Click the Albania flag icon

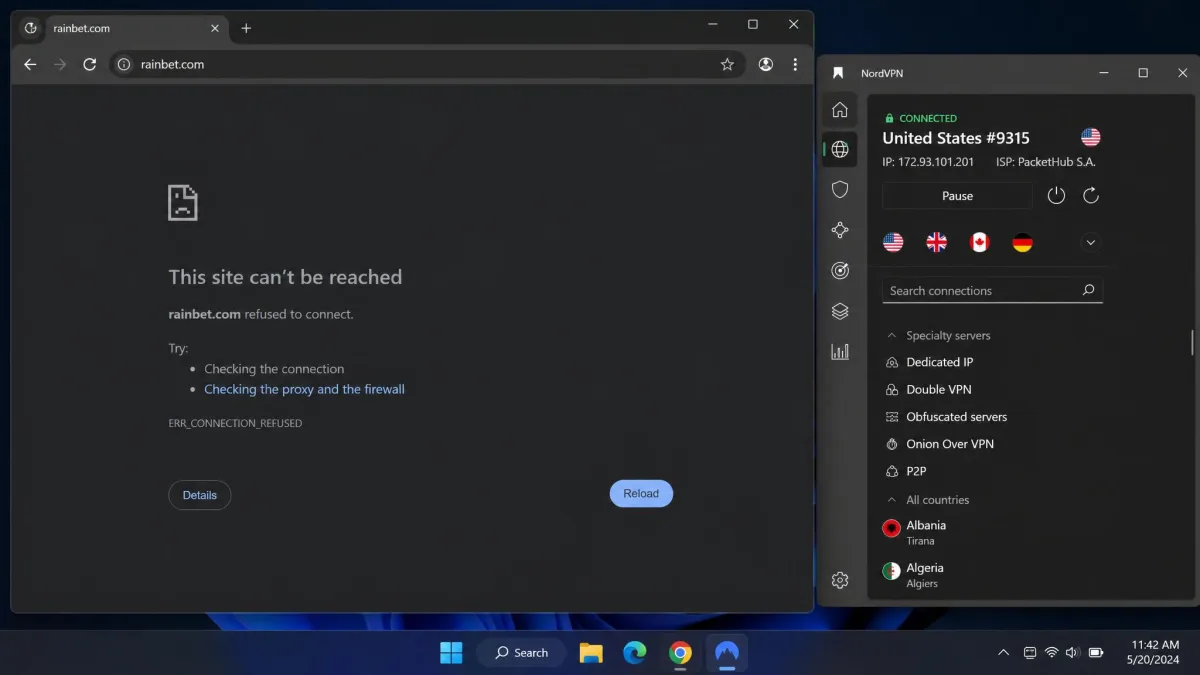tap(891, 528)
